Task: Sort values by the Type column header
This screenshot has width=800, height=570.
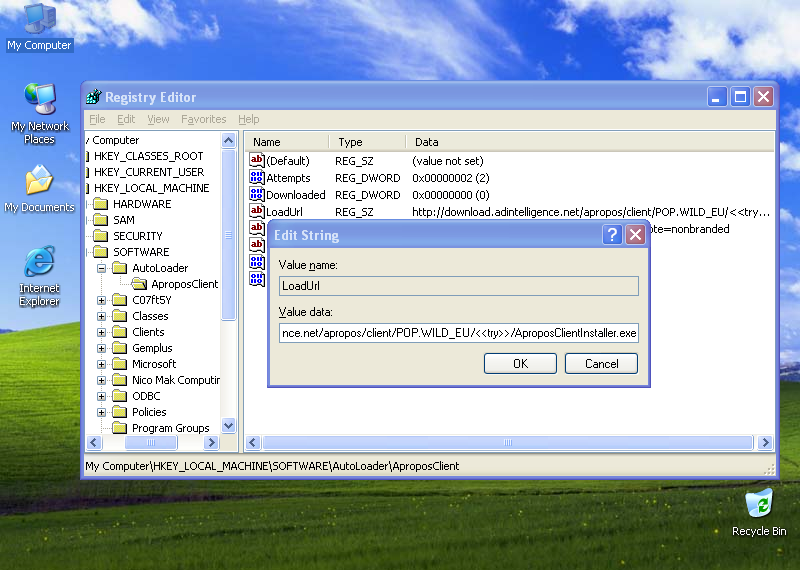Action: click(x=367, y=142)
